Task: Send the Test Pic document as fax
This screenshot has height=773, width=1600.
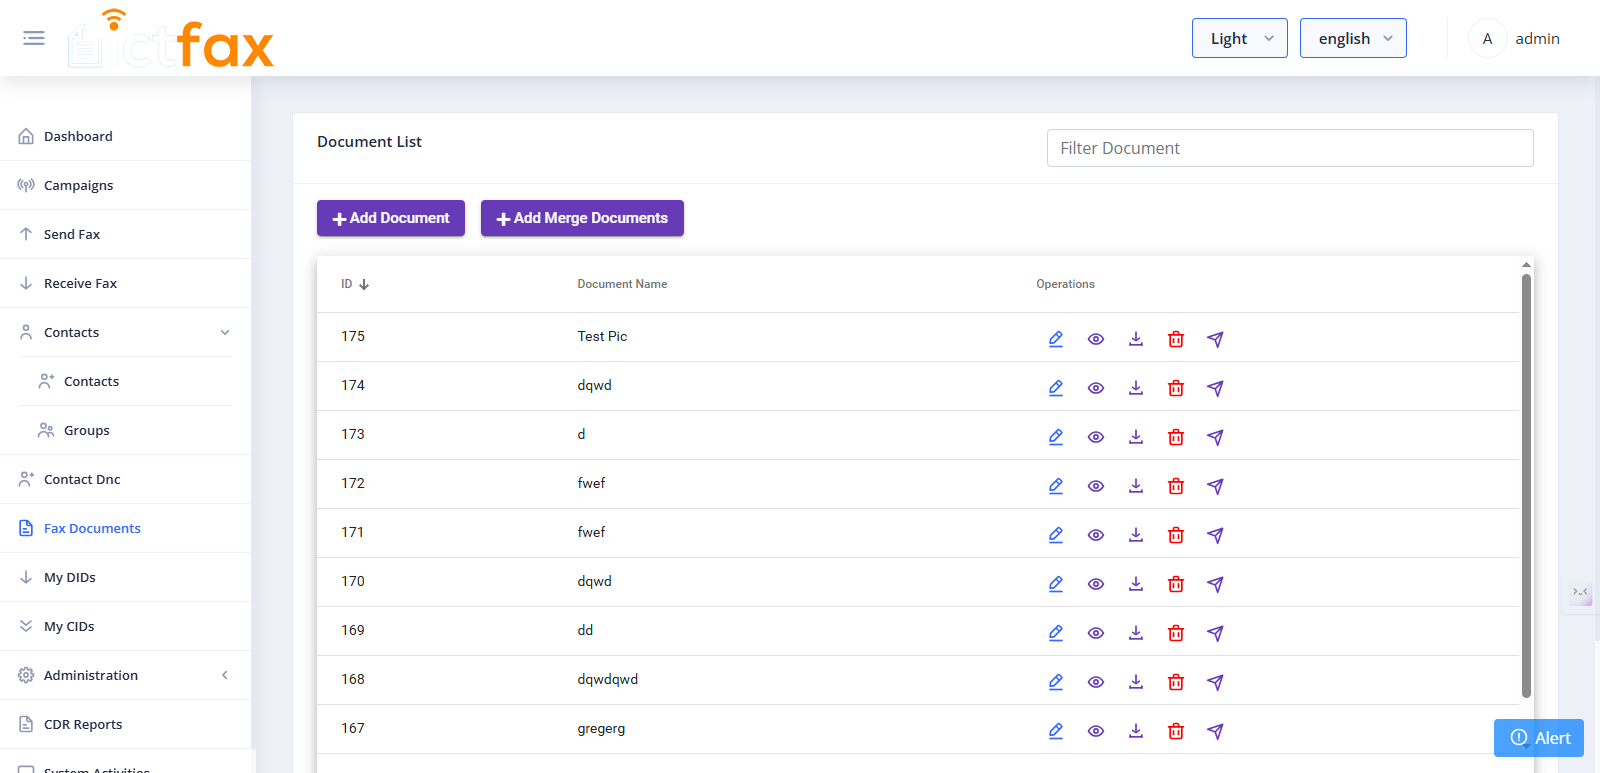Action: 1215,339
